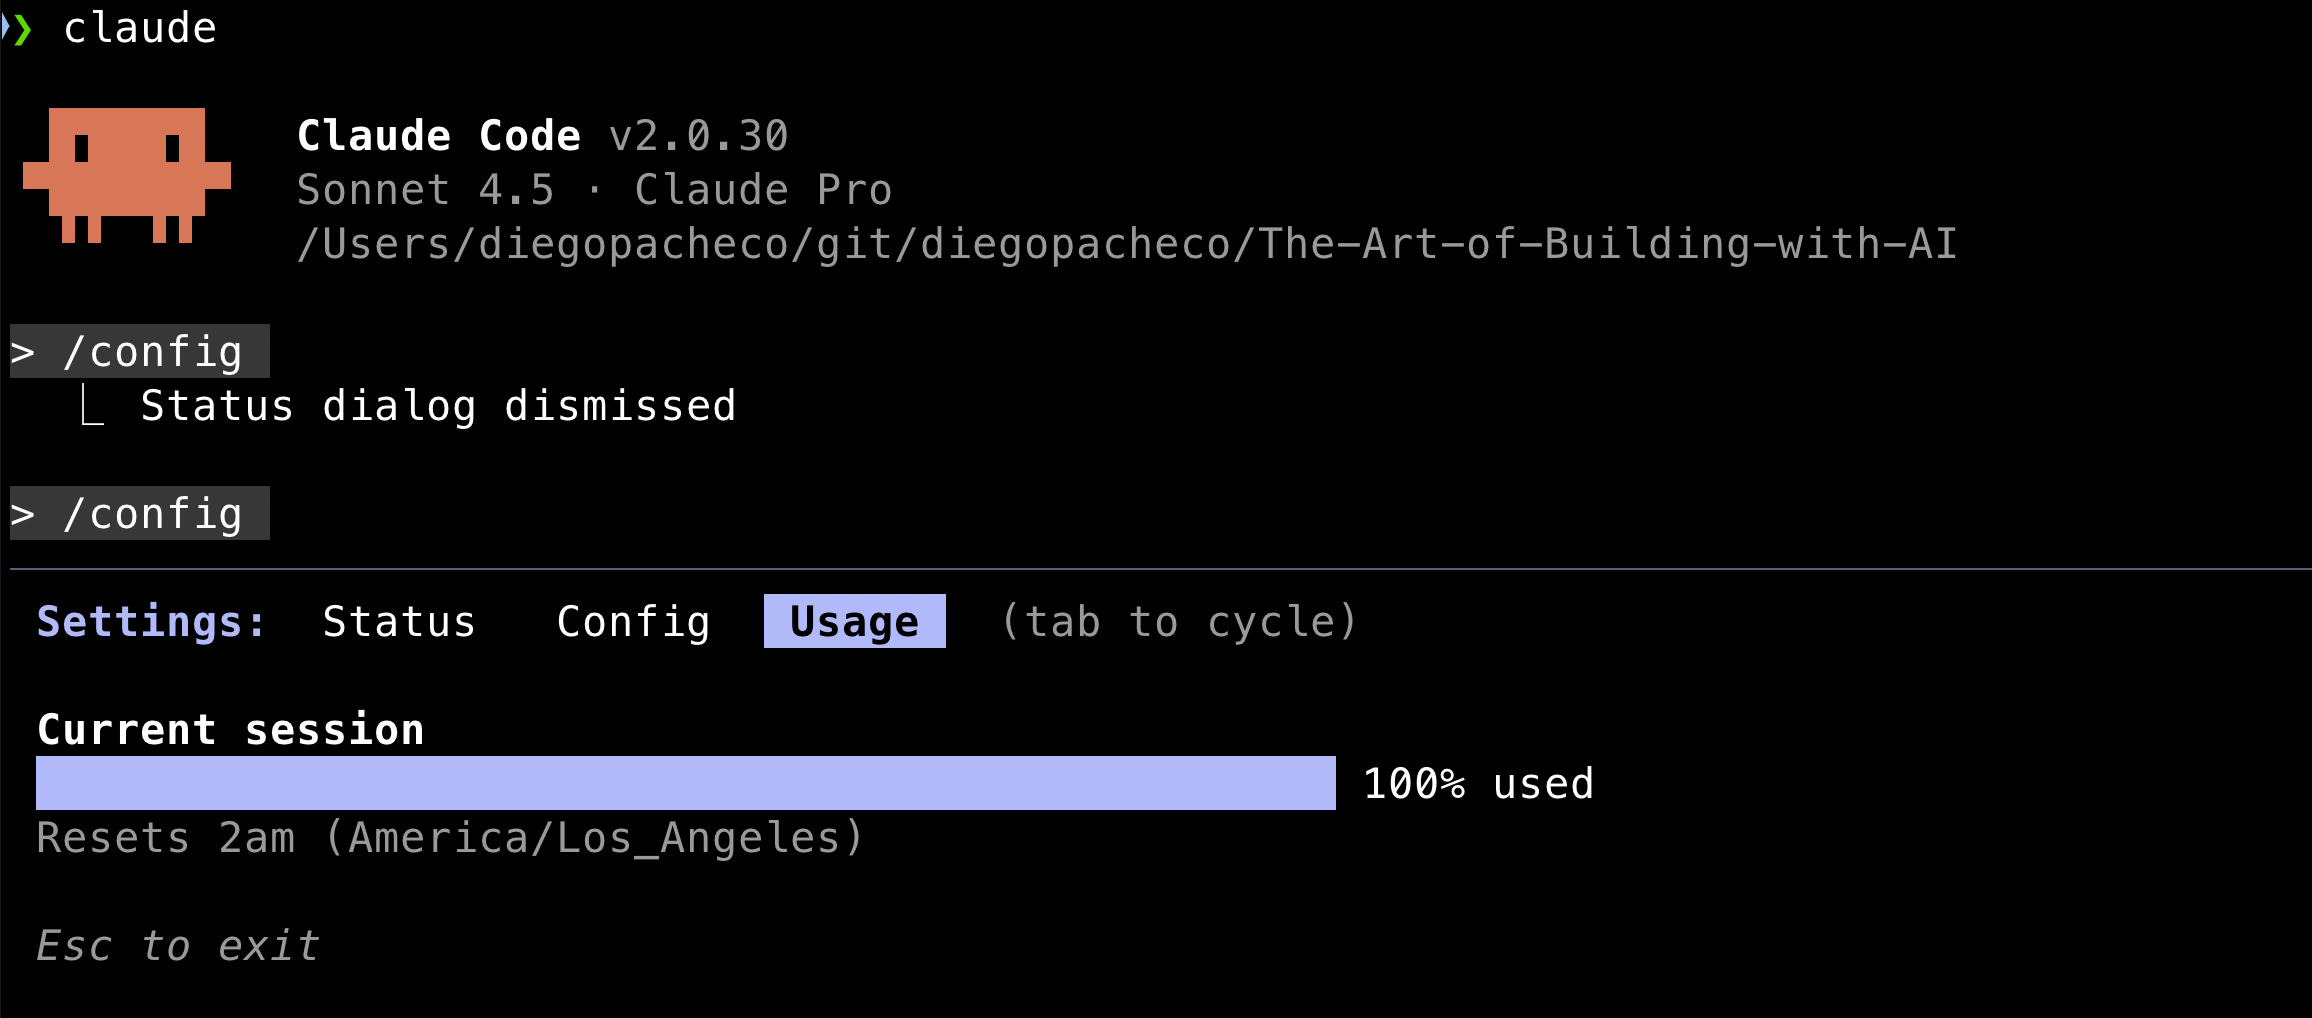Click the Sonnet 4.5 model label
Viewport: 2312px width, 1018px height.
point(425,190)
